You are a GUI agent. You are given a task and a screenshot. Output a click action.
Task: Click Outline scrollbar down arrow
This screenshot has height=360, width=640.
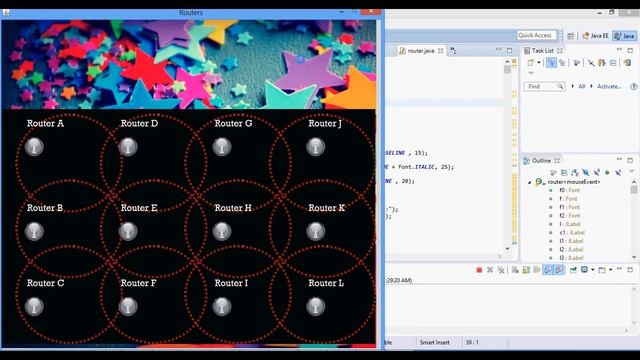[x=634, y=257]
